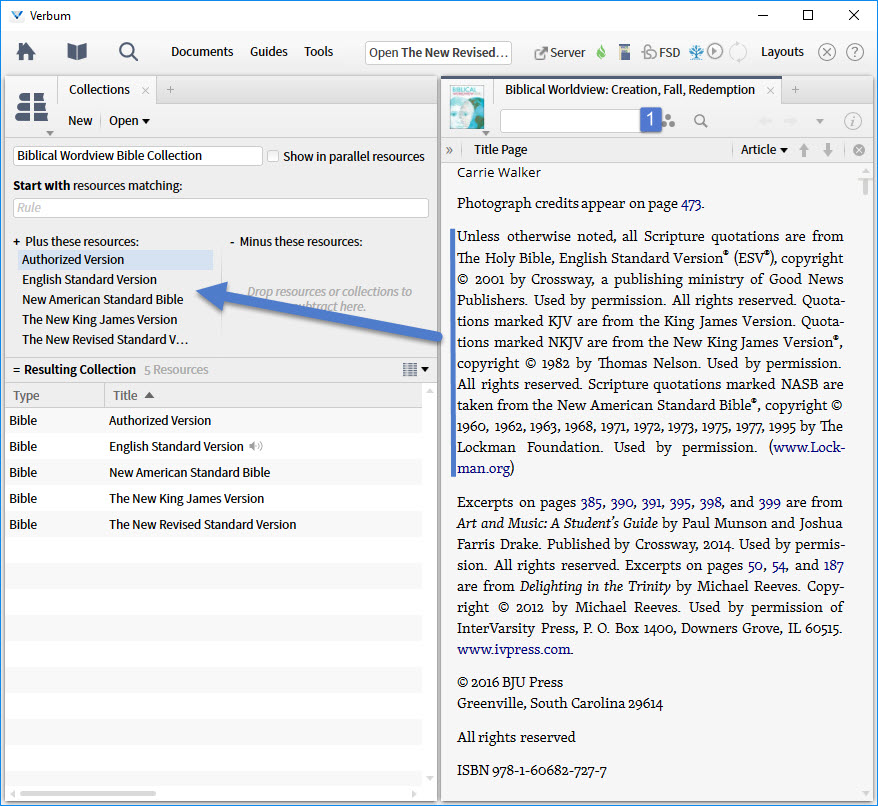
Task: Follow the page 187 link
Action: 833,566
